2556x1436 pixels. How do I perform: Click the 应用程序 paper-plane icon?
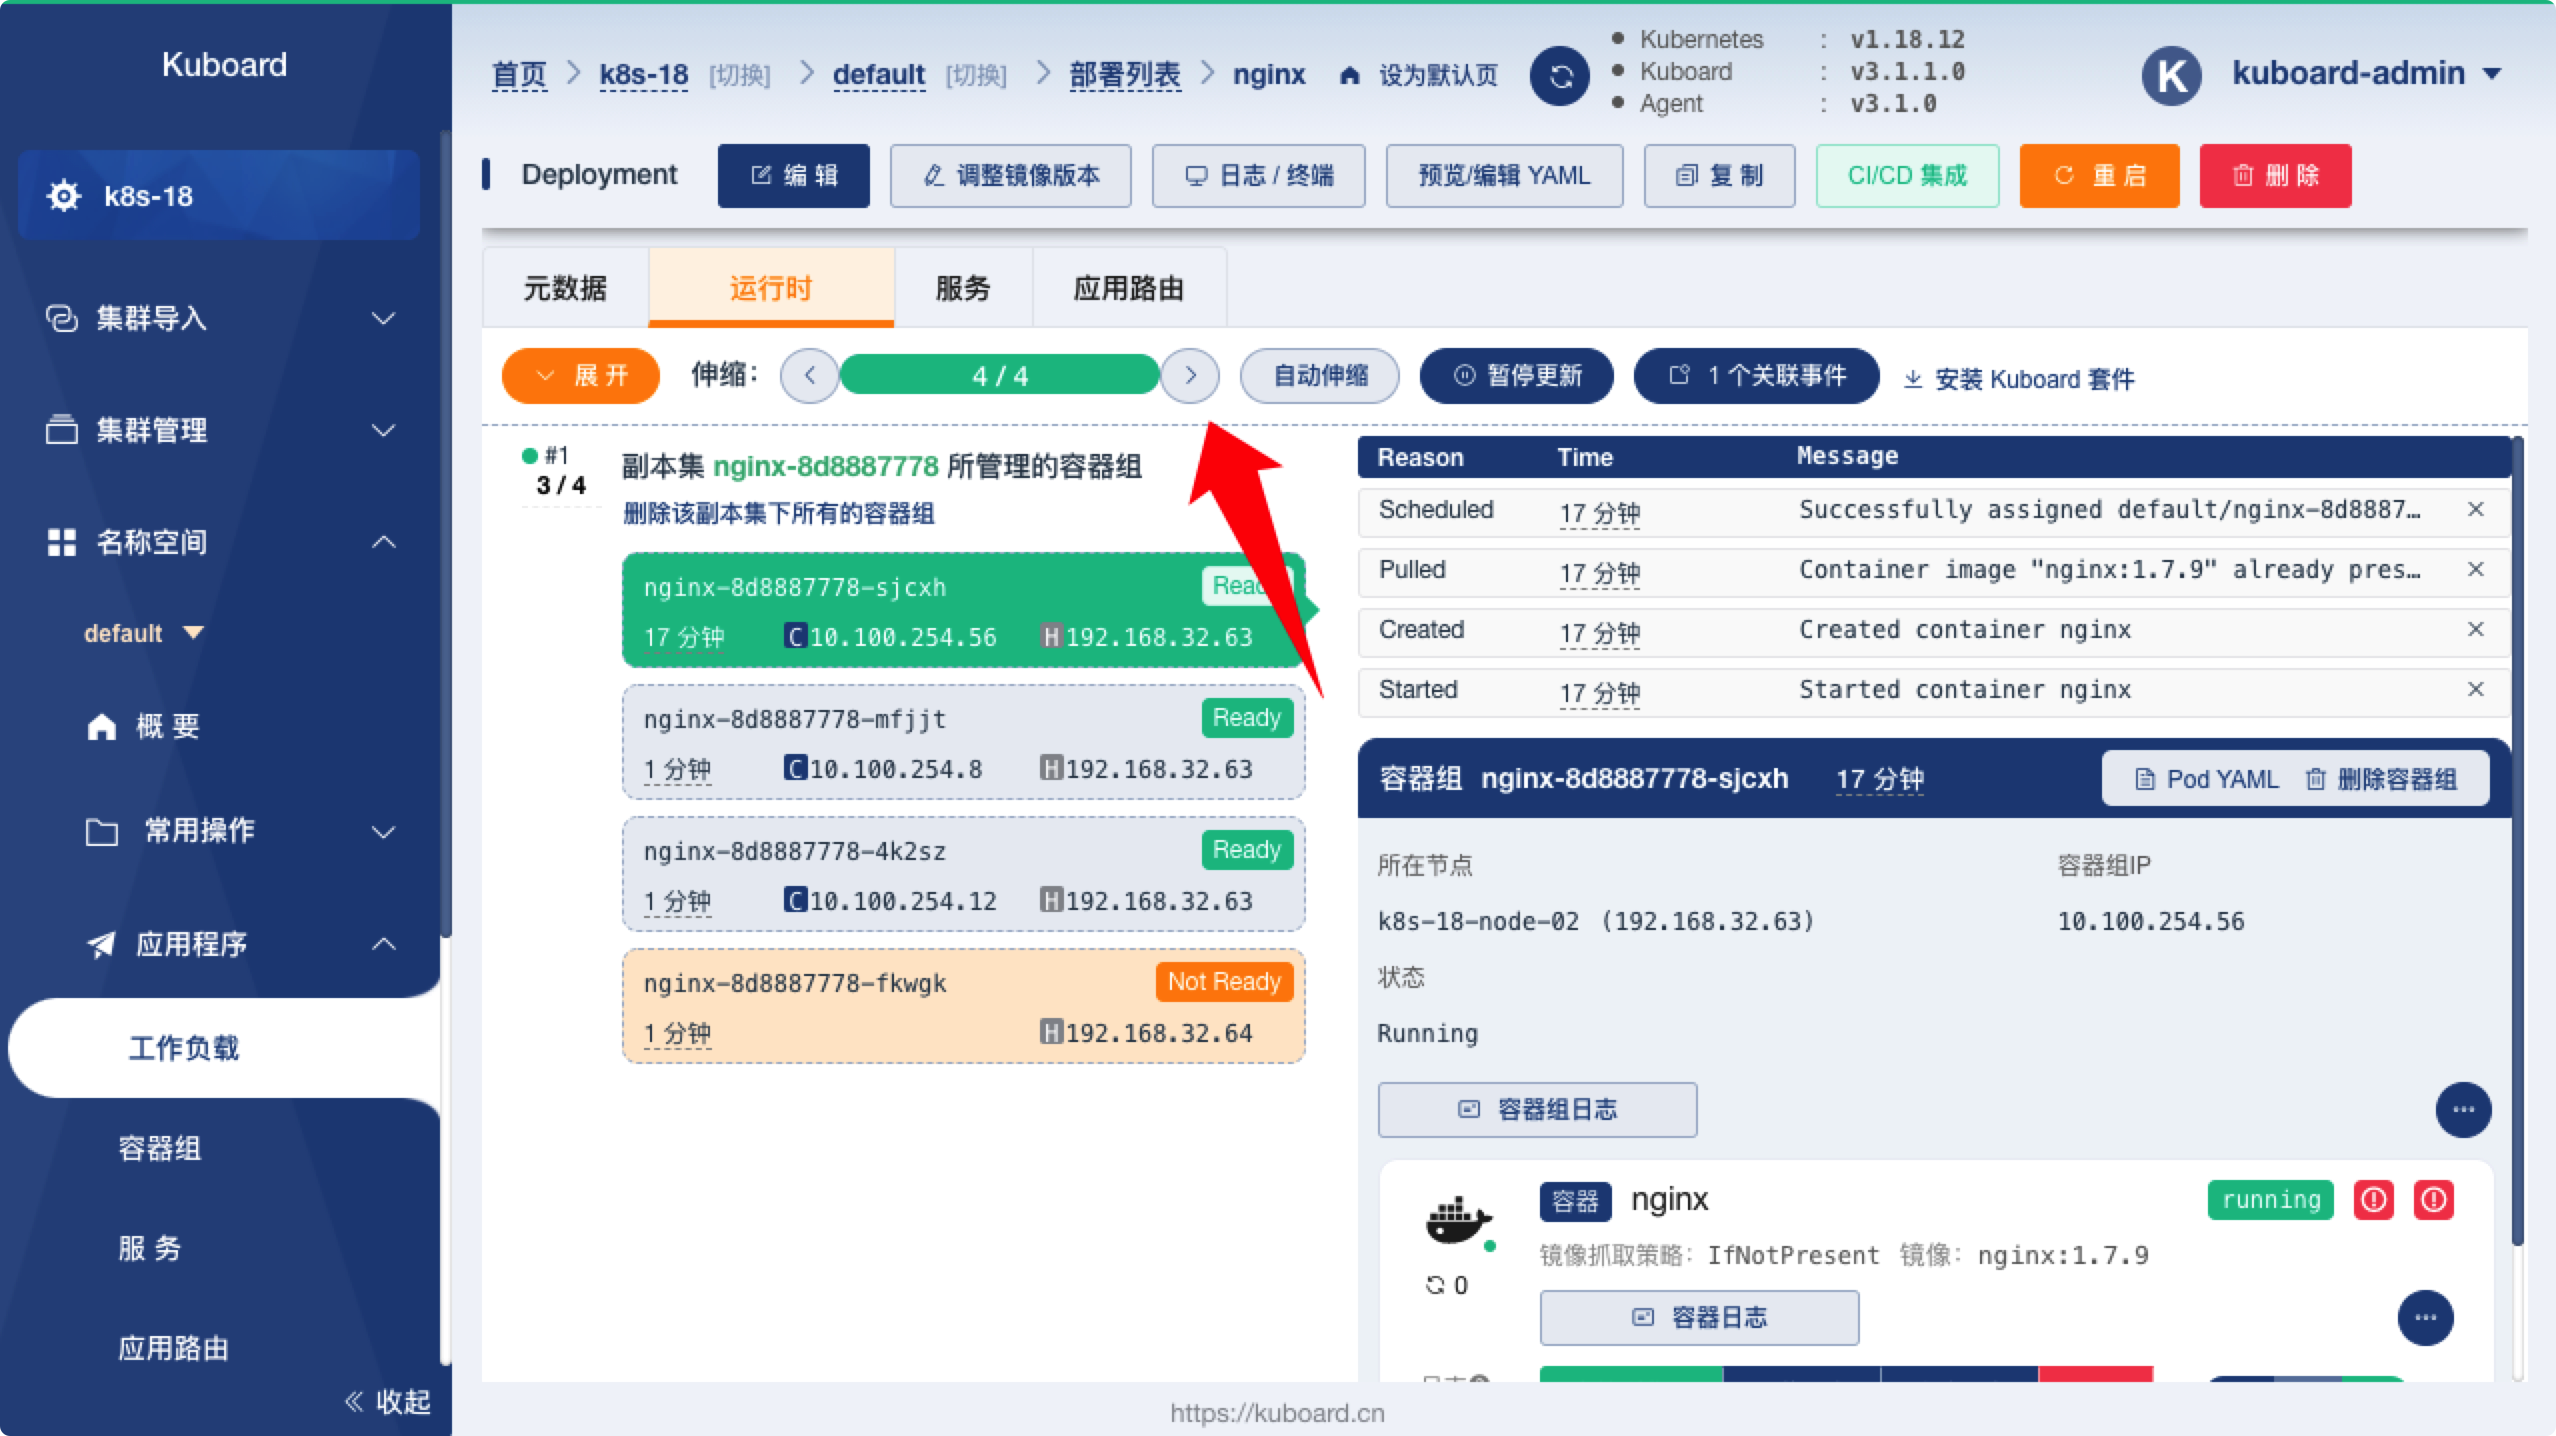point(102,944)
